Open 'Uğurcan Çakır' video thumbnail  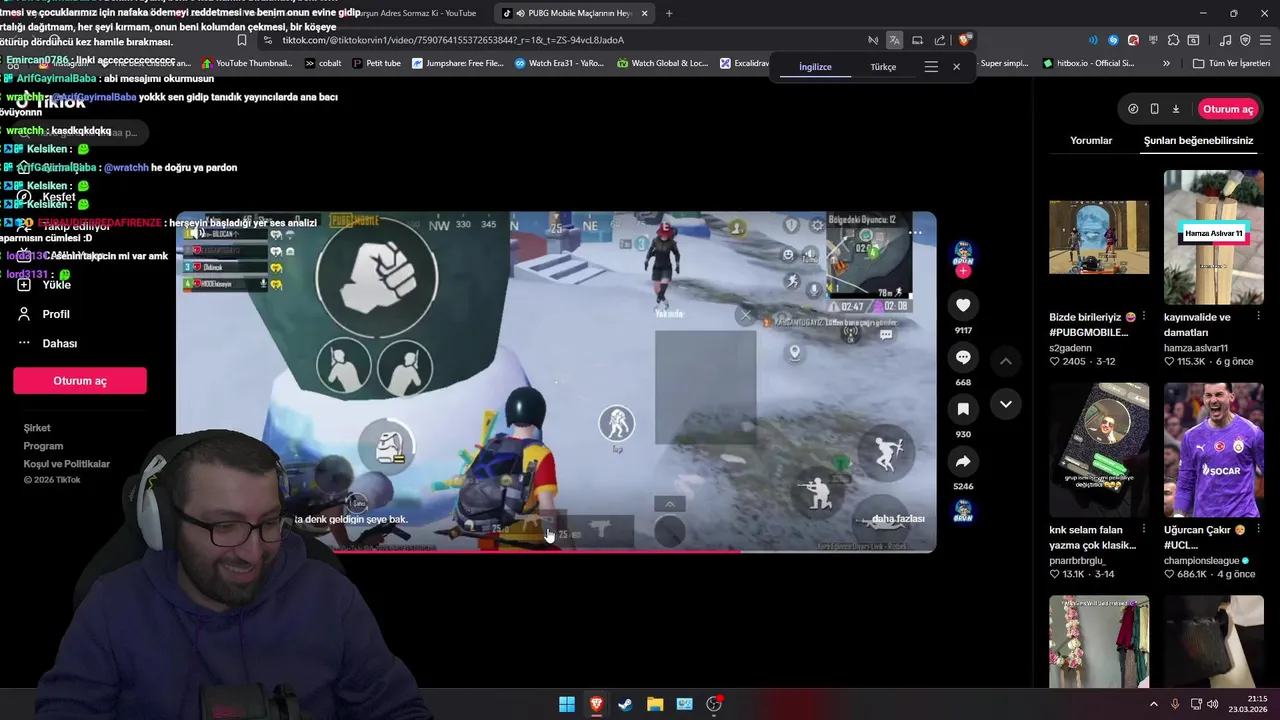coord(1214,450)
